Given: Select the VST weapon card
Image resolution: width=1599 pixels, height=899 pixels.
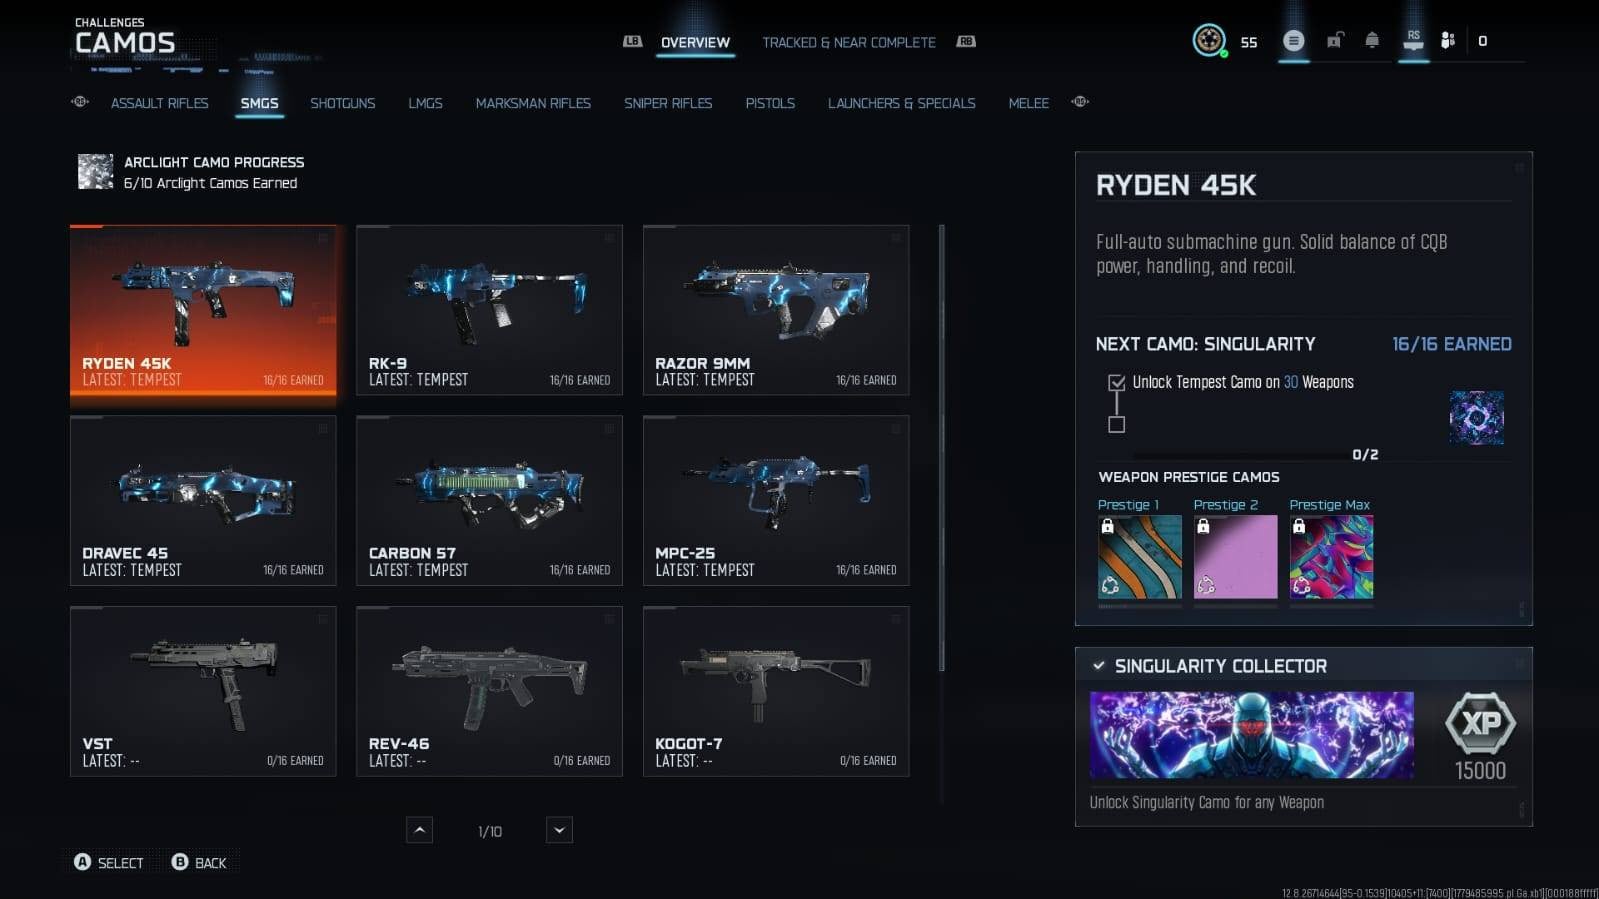Looking at the screenshot, I should coord(203,691).
